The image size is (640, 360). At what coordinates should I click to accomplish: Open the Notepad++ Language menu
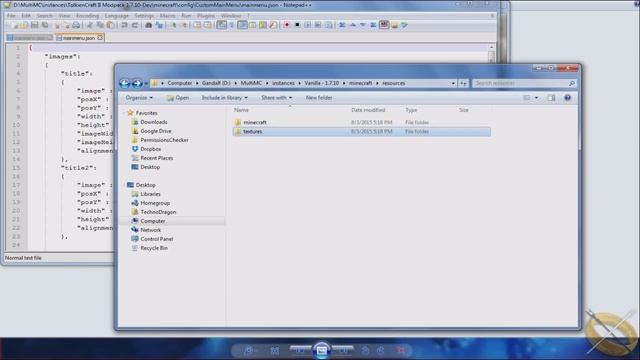(117, 16)
